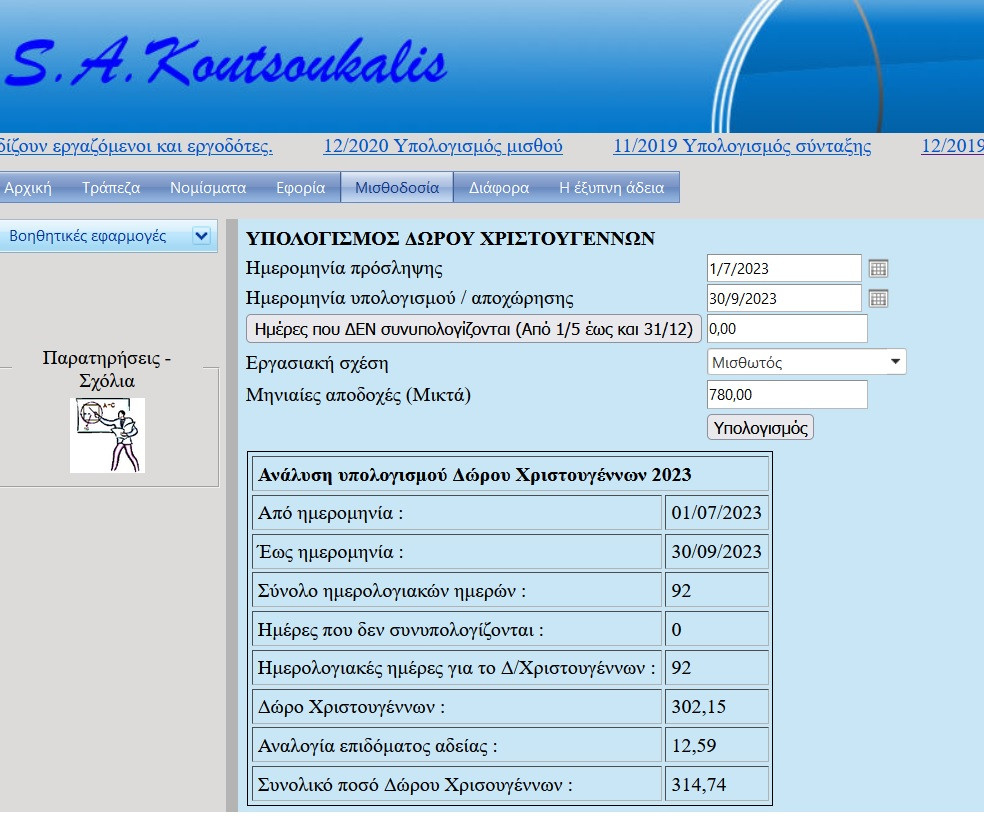Click the non-counted days value field
The image size is (984, 816).
[x=786, y=329]
